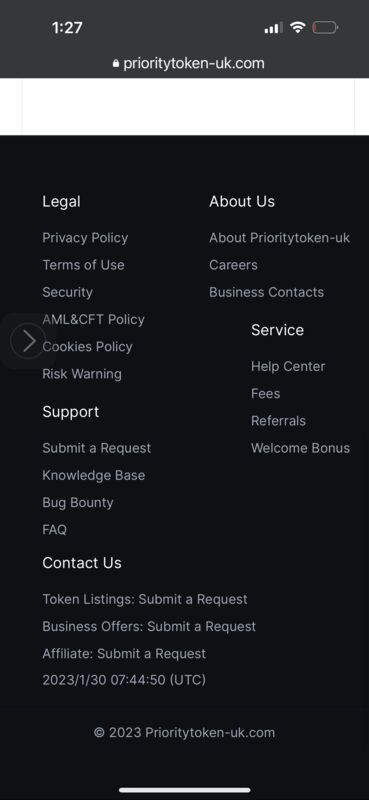Open the Knowledge Base link
This screenshot has width=369, height=800.
click(93, 475)
